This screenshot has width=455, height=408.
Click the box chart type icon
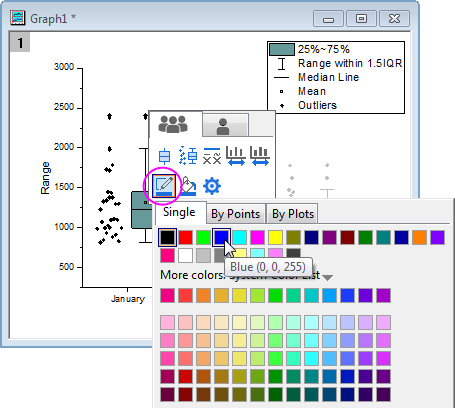click(x=164, y=156)
